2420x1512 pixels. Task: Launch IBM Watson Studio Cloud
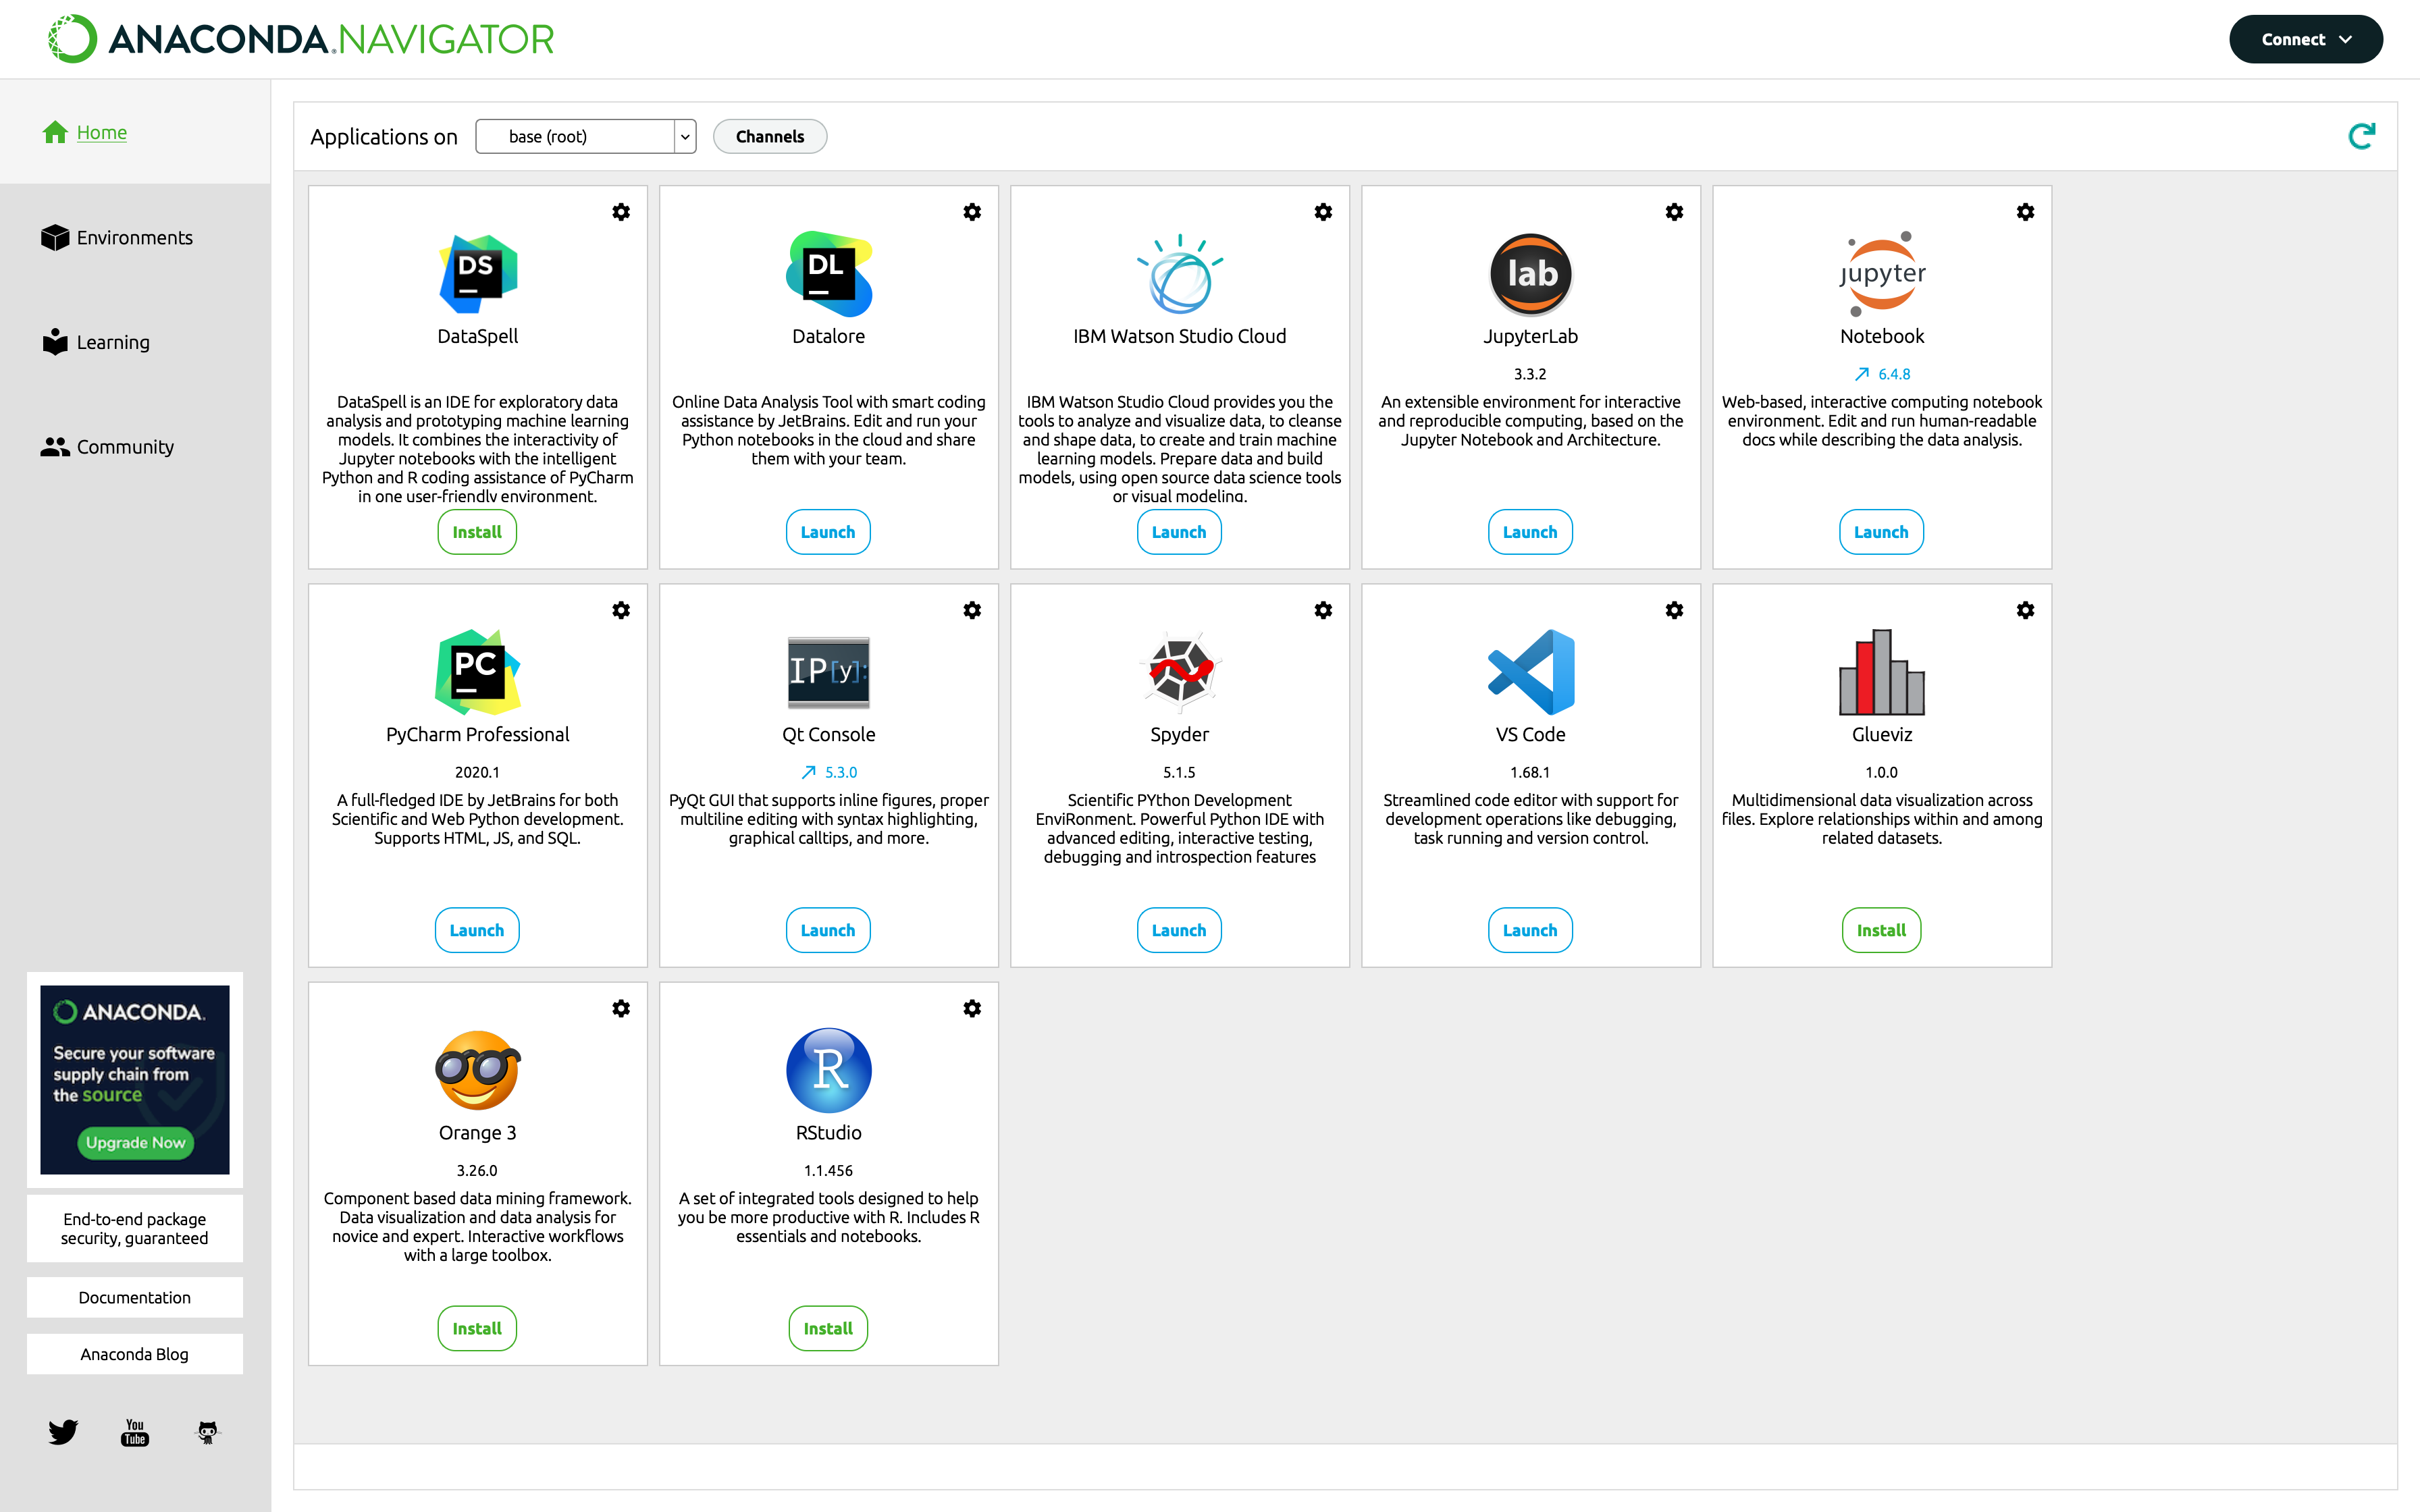click(x=1179, y=532)
